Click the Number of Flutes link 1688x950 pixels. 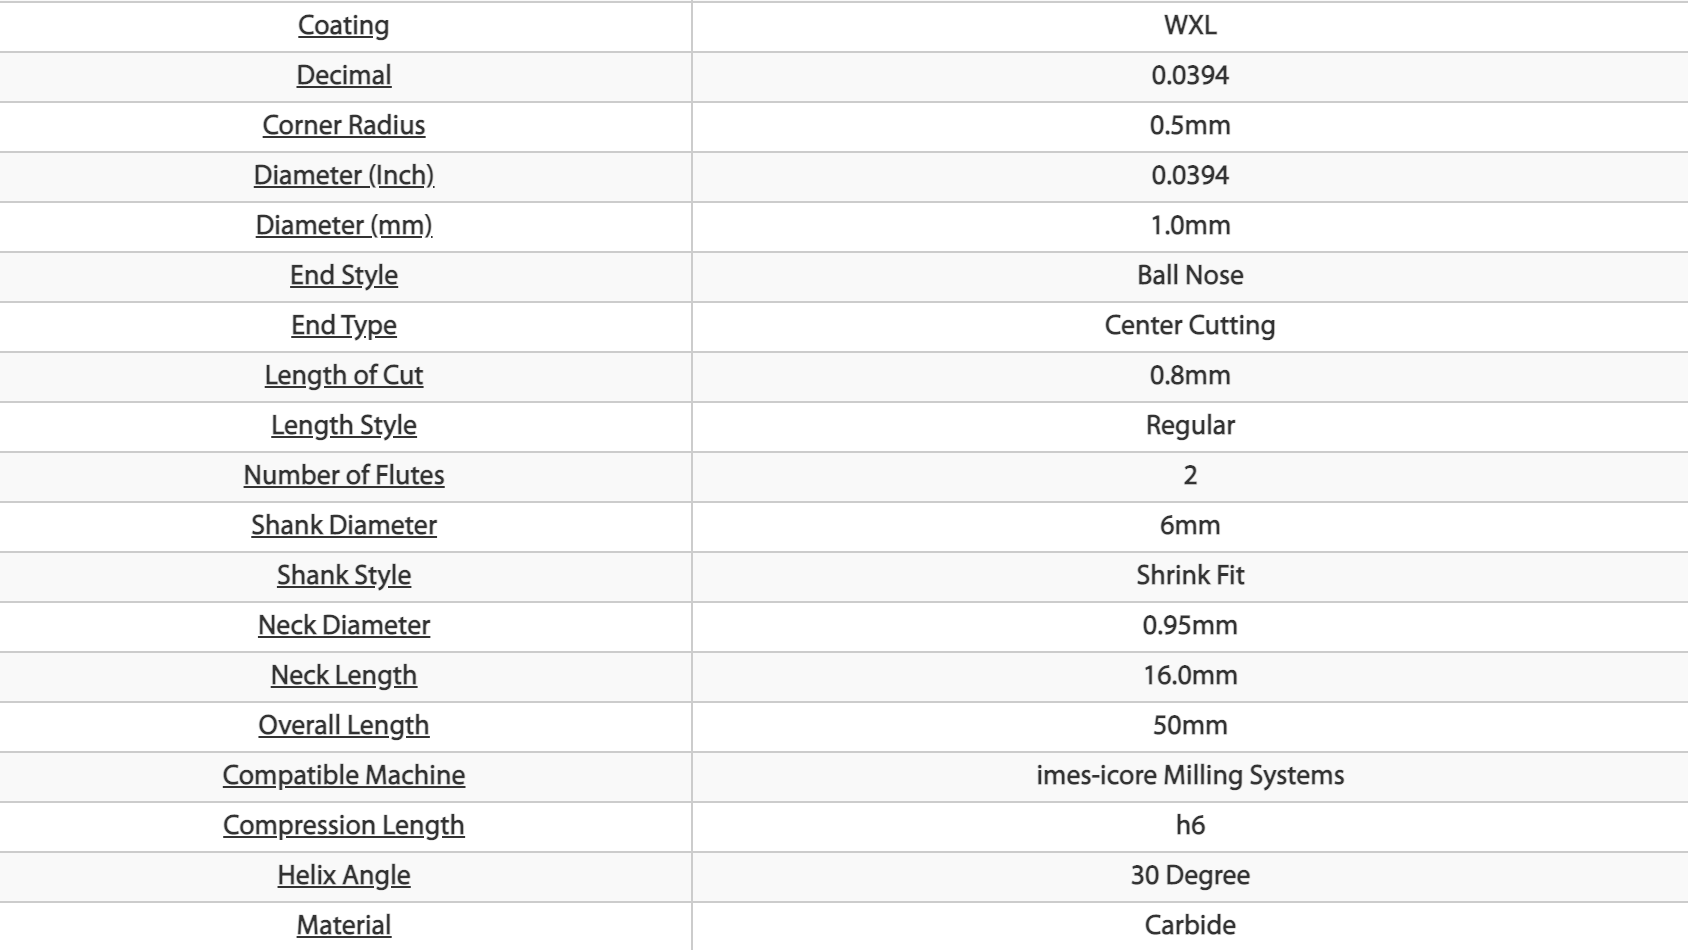(x=343, y=476)
